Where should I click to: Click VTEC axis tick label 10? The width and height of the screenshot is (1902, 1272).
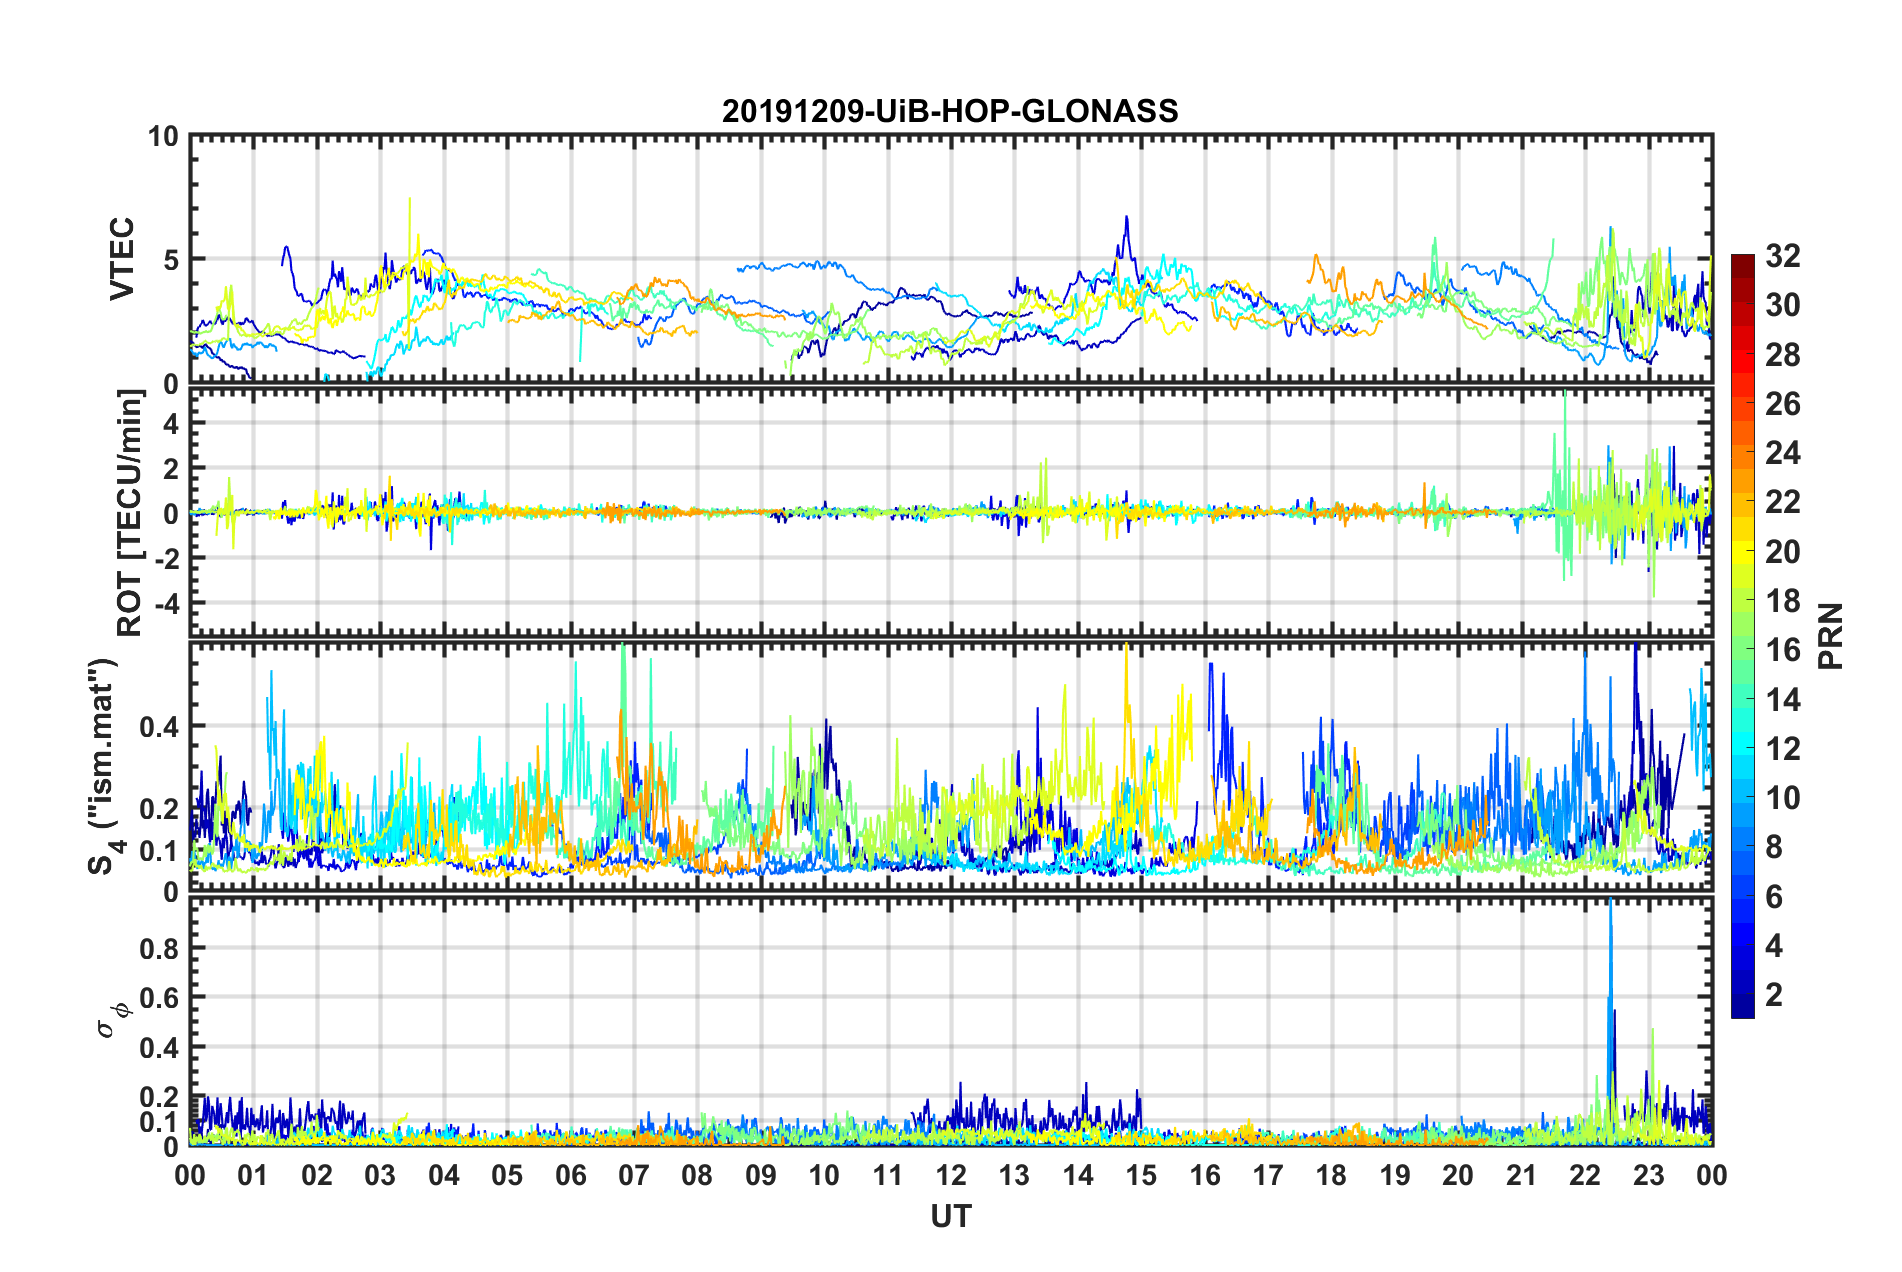point(164,136)
